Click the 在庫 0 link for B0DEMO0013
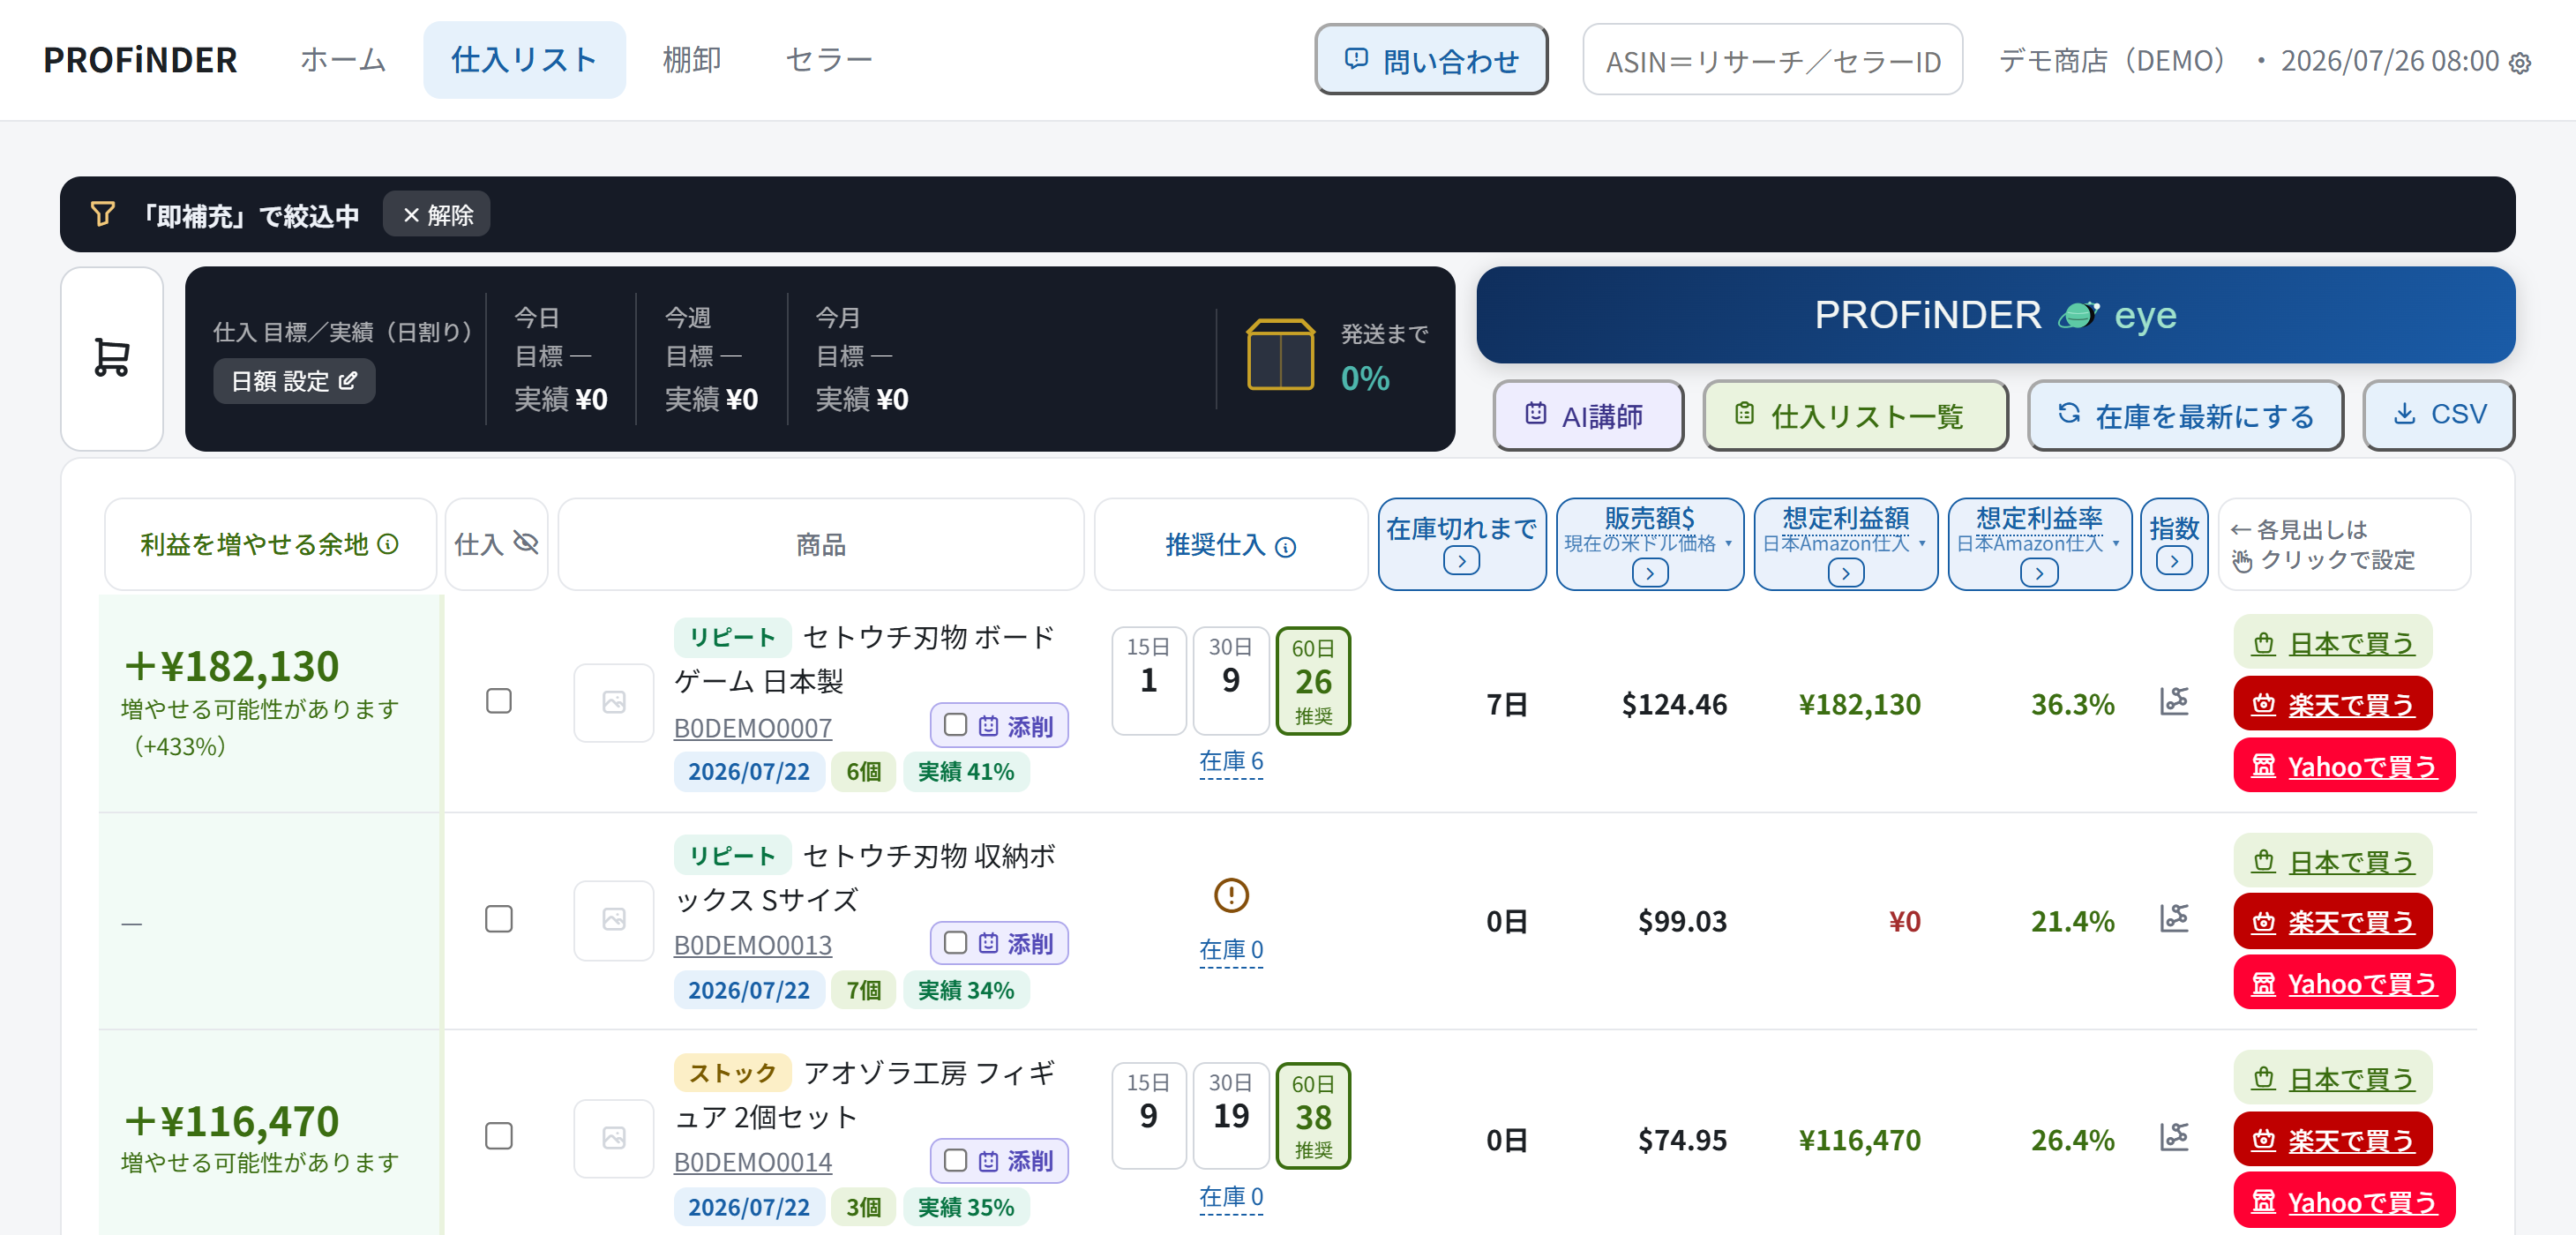Image resolution: width=2576 pixels, height=1235 pixels. (x=1231, y=950)
